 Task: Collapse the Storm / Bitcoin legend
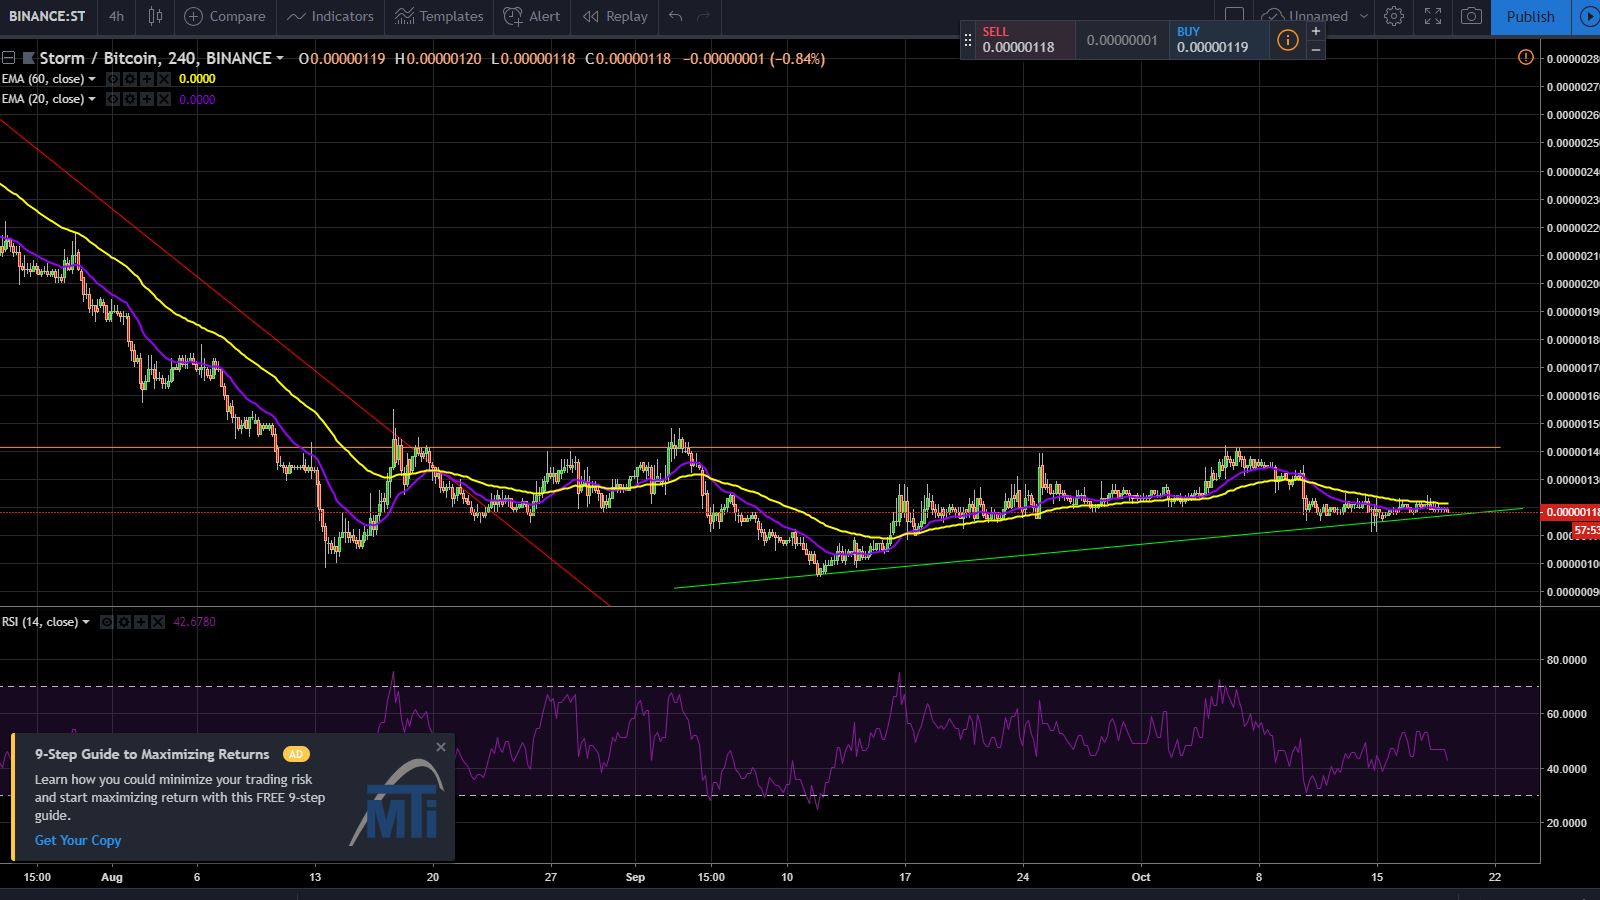pyautogui.click(x=8, y=58)
